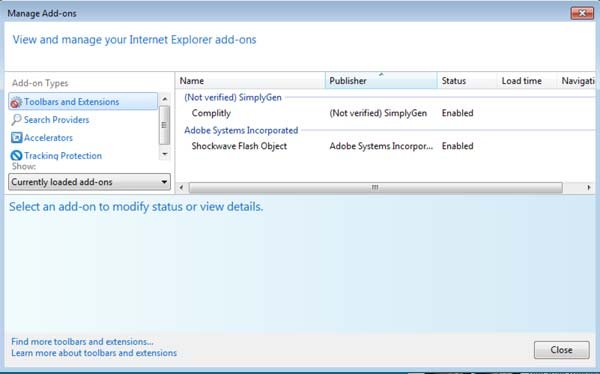Open the Currently loaded add-ons dropdown
Viewport: 600px width, 374px height.
tap(90, 182)
